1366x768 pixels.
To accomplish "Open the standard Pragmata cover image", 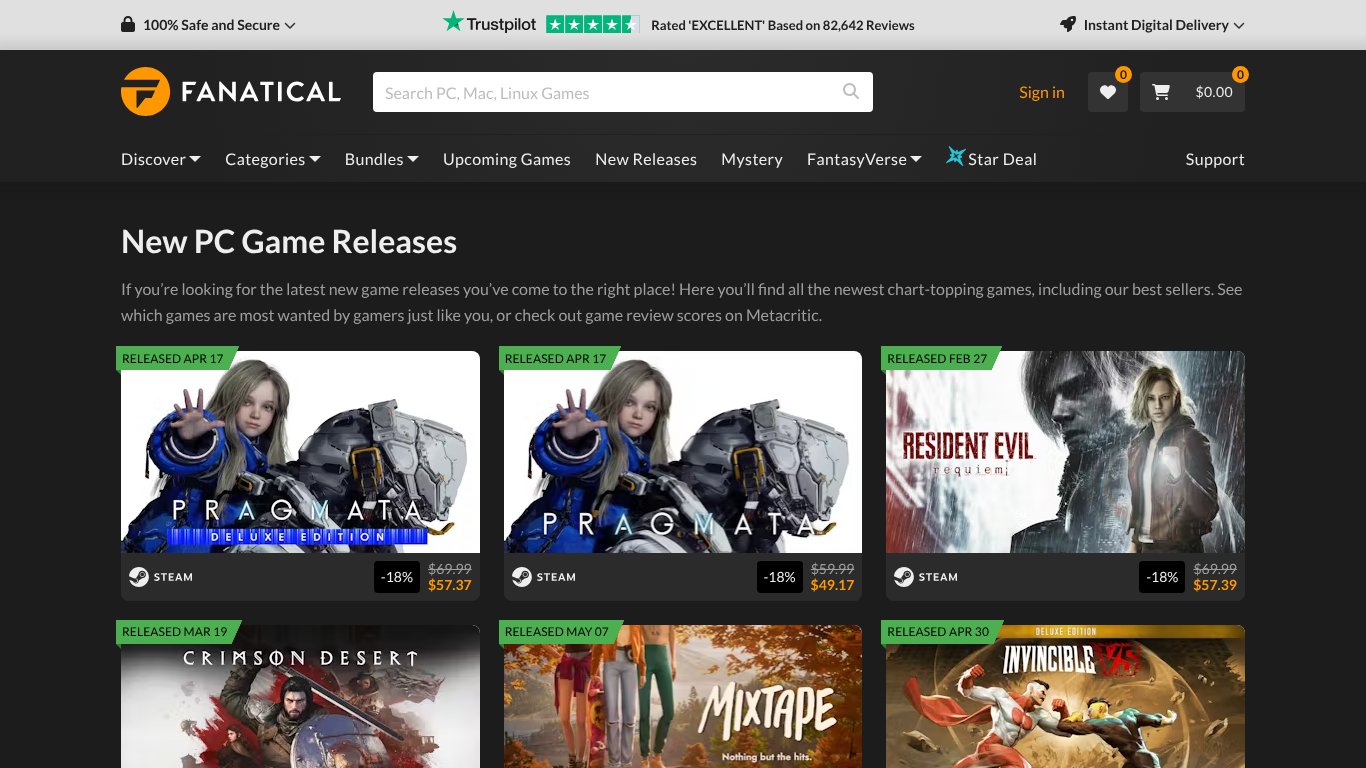I will 683,452.
